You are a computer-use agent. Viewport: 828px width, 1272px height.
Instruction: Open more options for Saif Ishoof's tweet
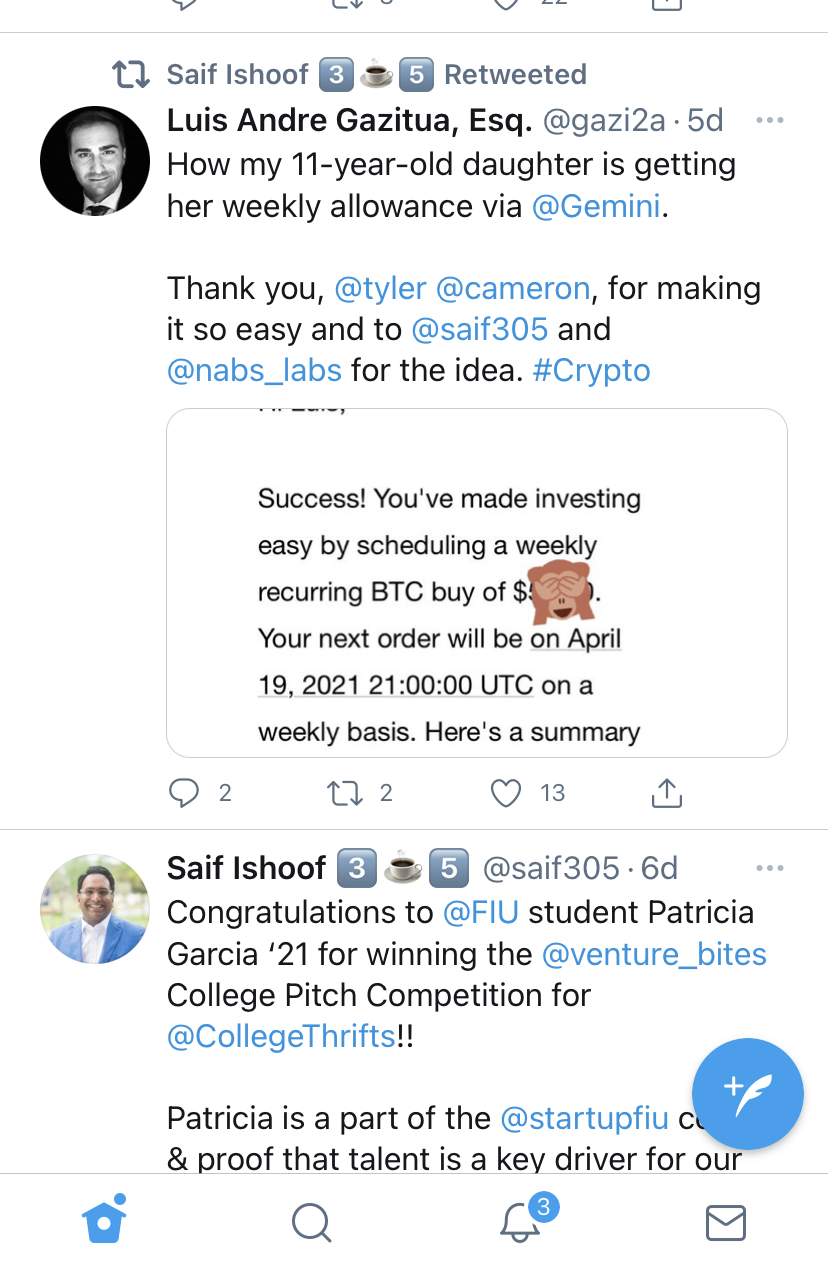[x=769, y=868]
